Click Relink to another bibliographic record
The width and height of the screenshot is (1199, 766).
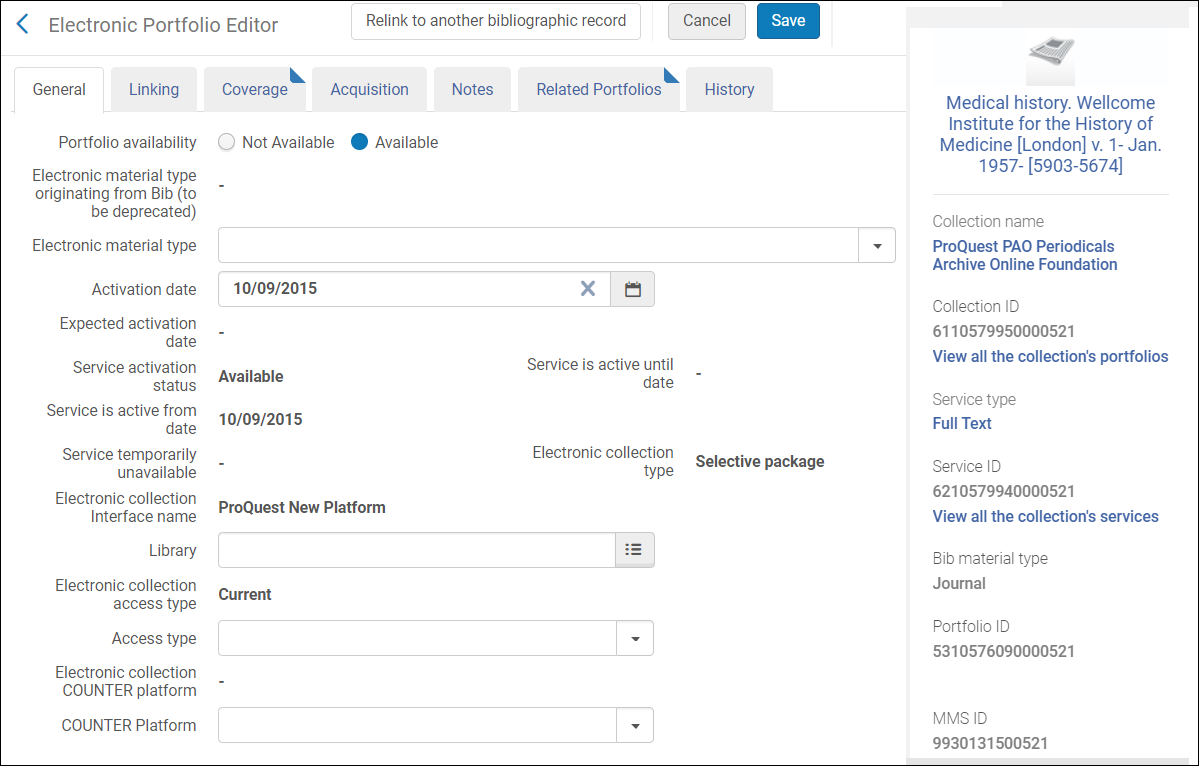coord(496,21)
